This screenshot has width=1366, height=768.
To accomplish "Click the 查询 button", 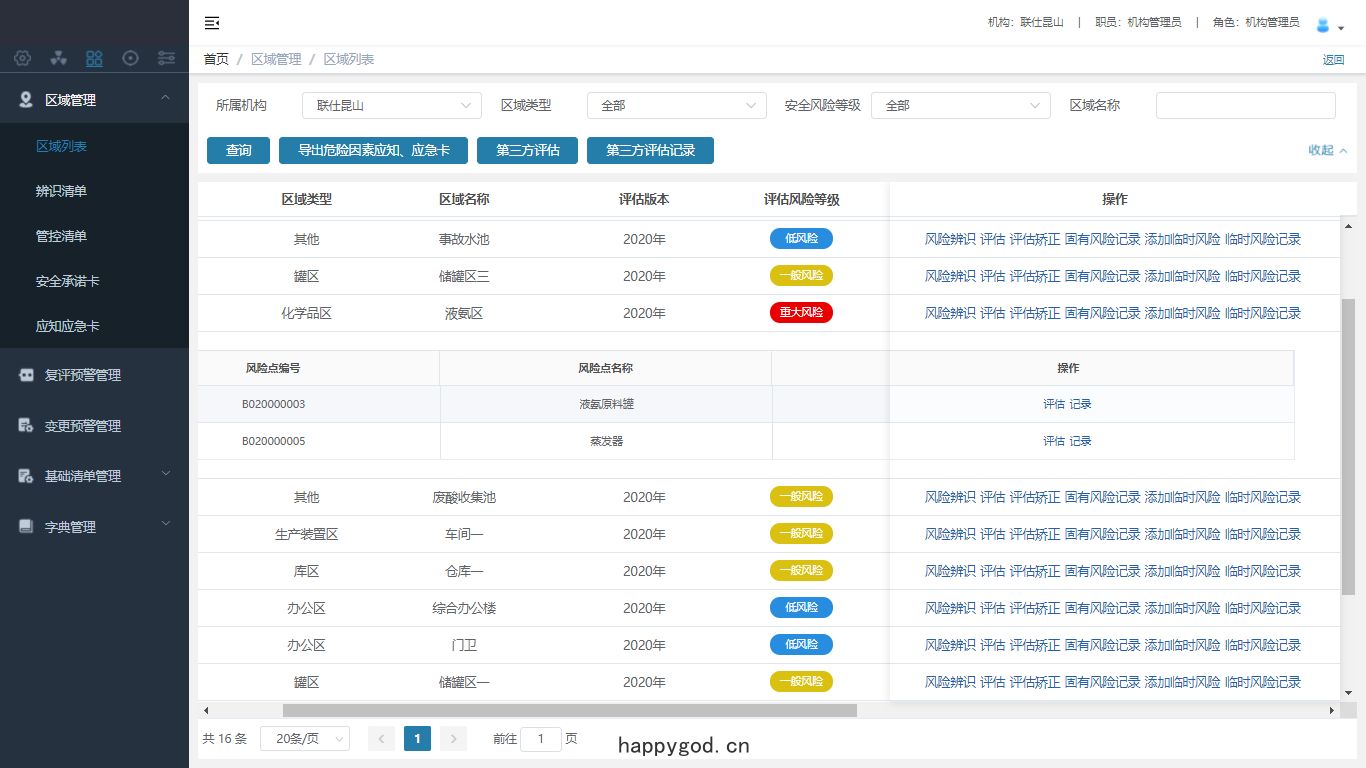I will (239, 151).
